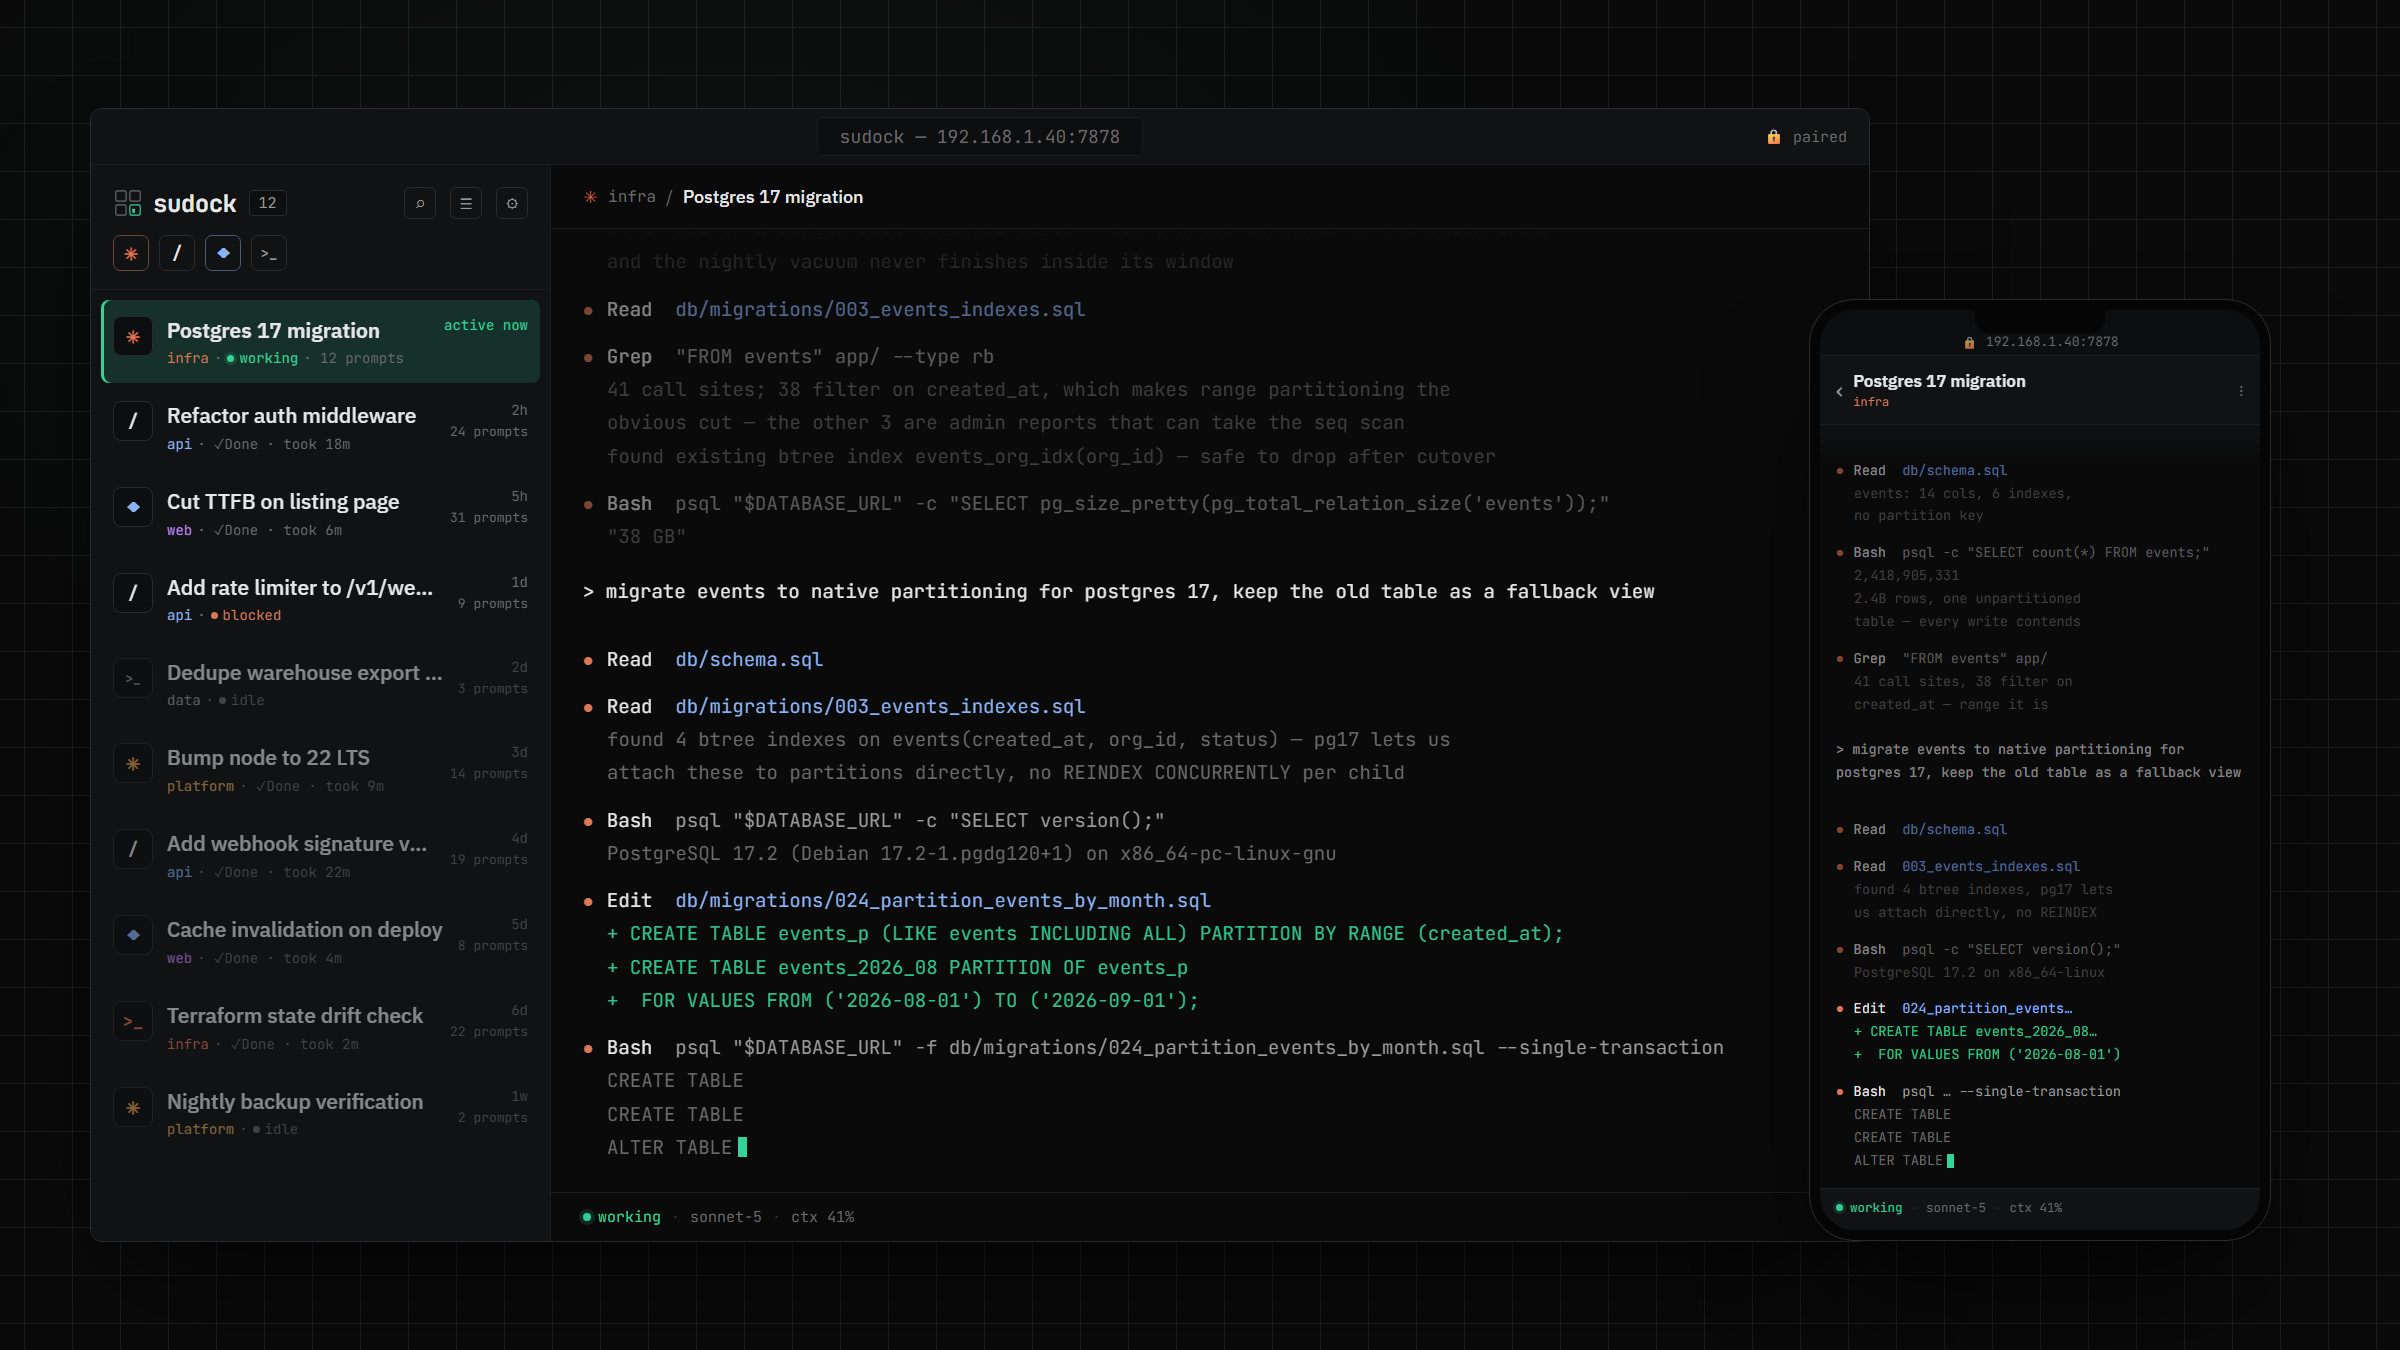Screen dimensions: 2400x1350
Task: Tap ctx 41% in phone footer
Action: 2035,1208
